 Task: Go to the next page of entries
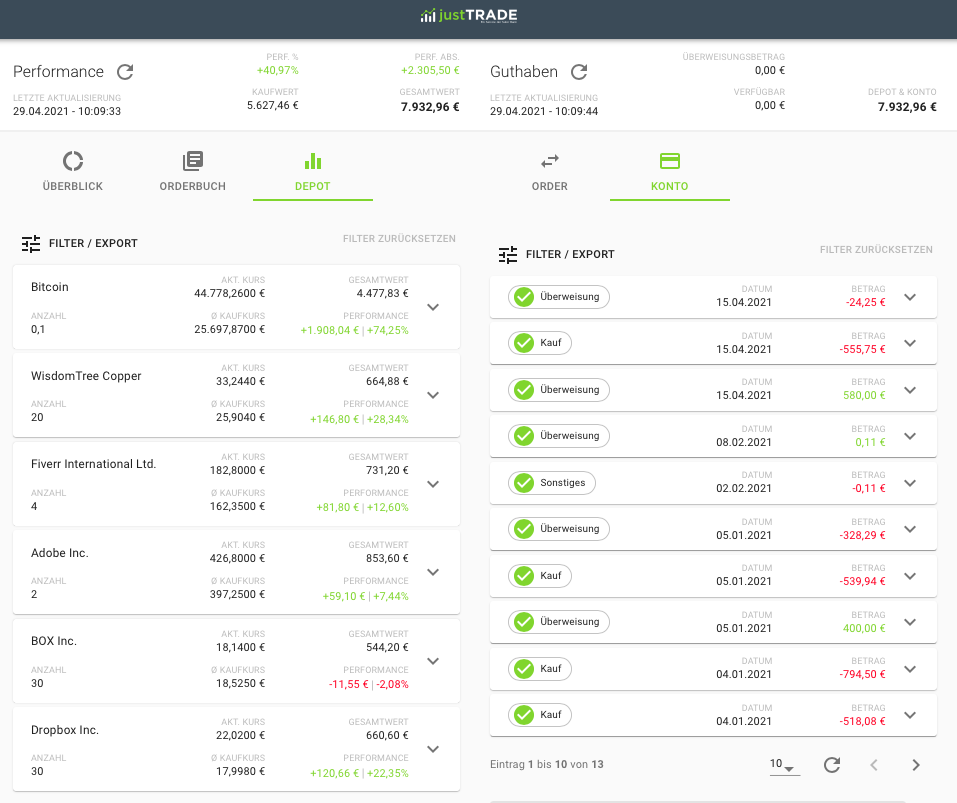pyautogui.click(x=915, y=765)
